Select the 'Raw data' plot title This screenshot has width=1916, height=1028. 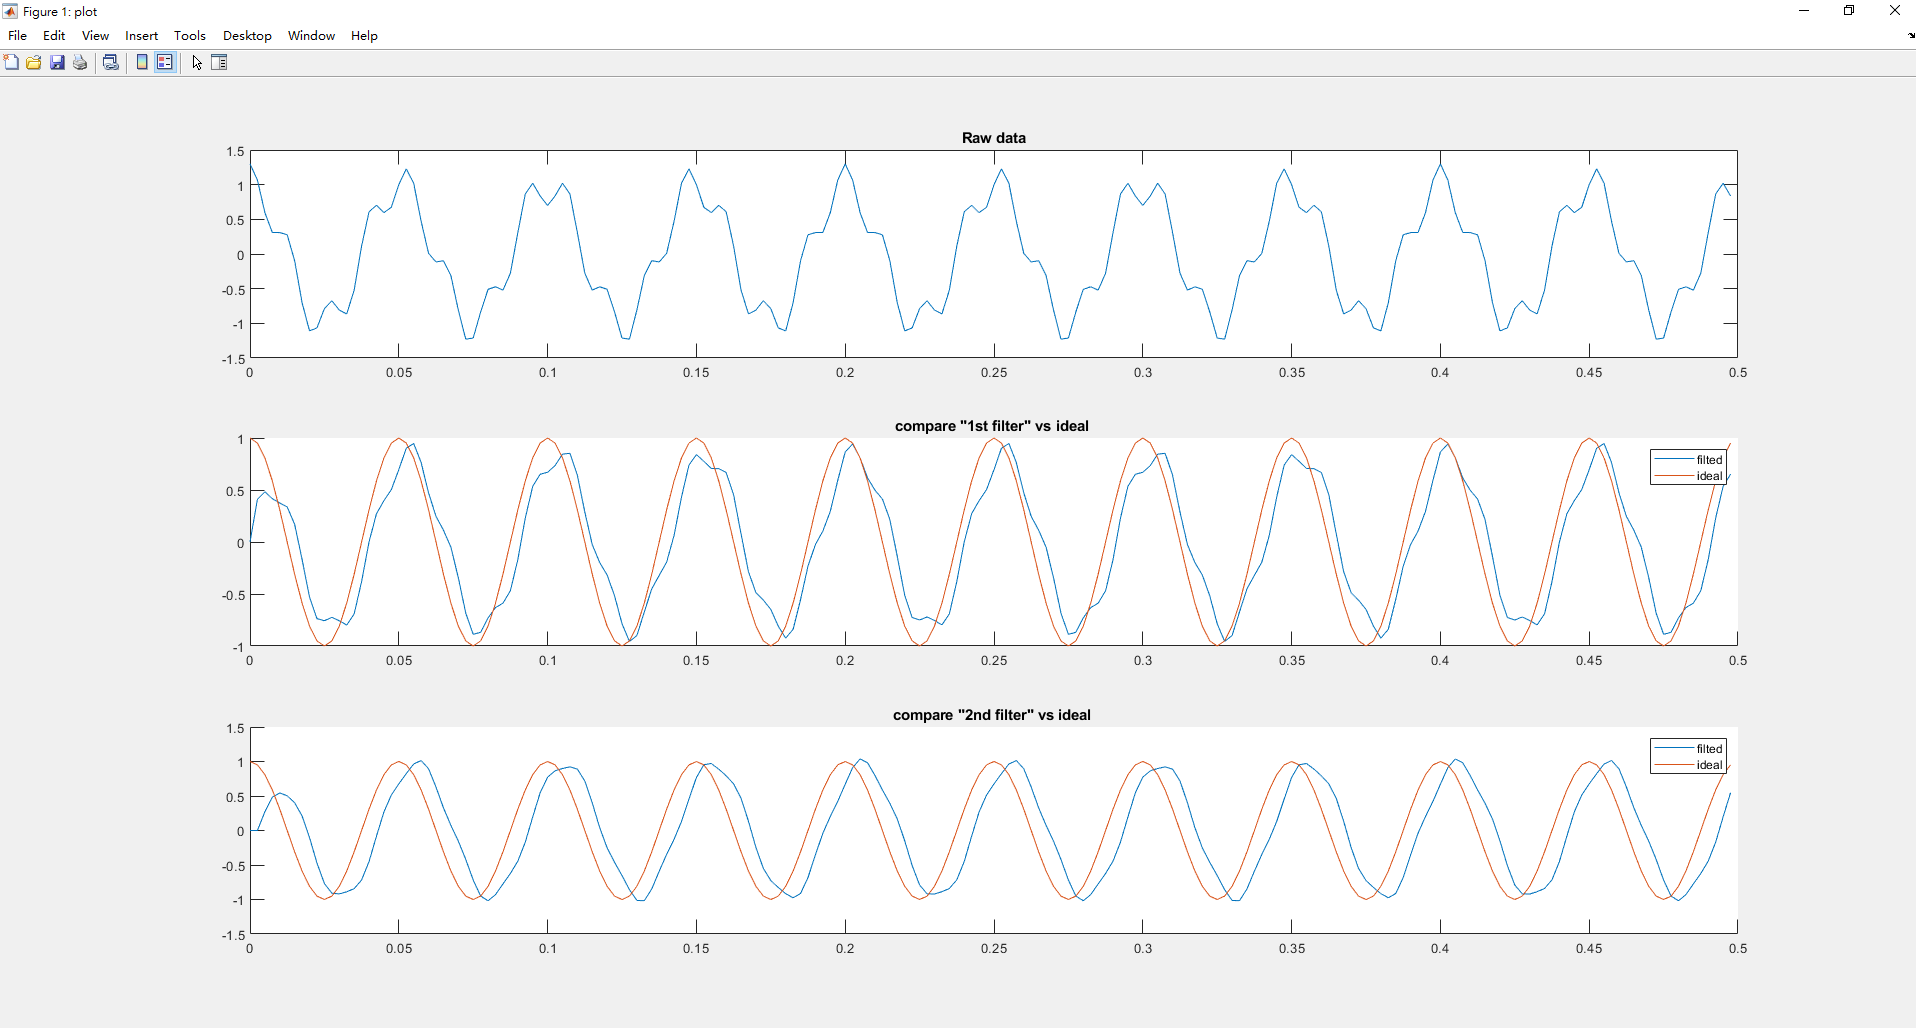tap(993, 138)
